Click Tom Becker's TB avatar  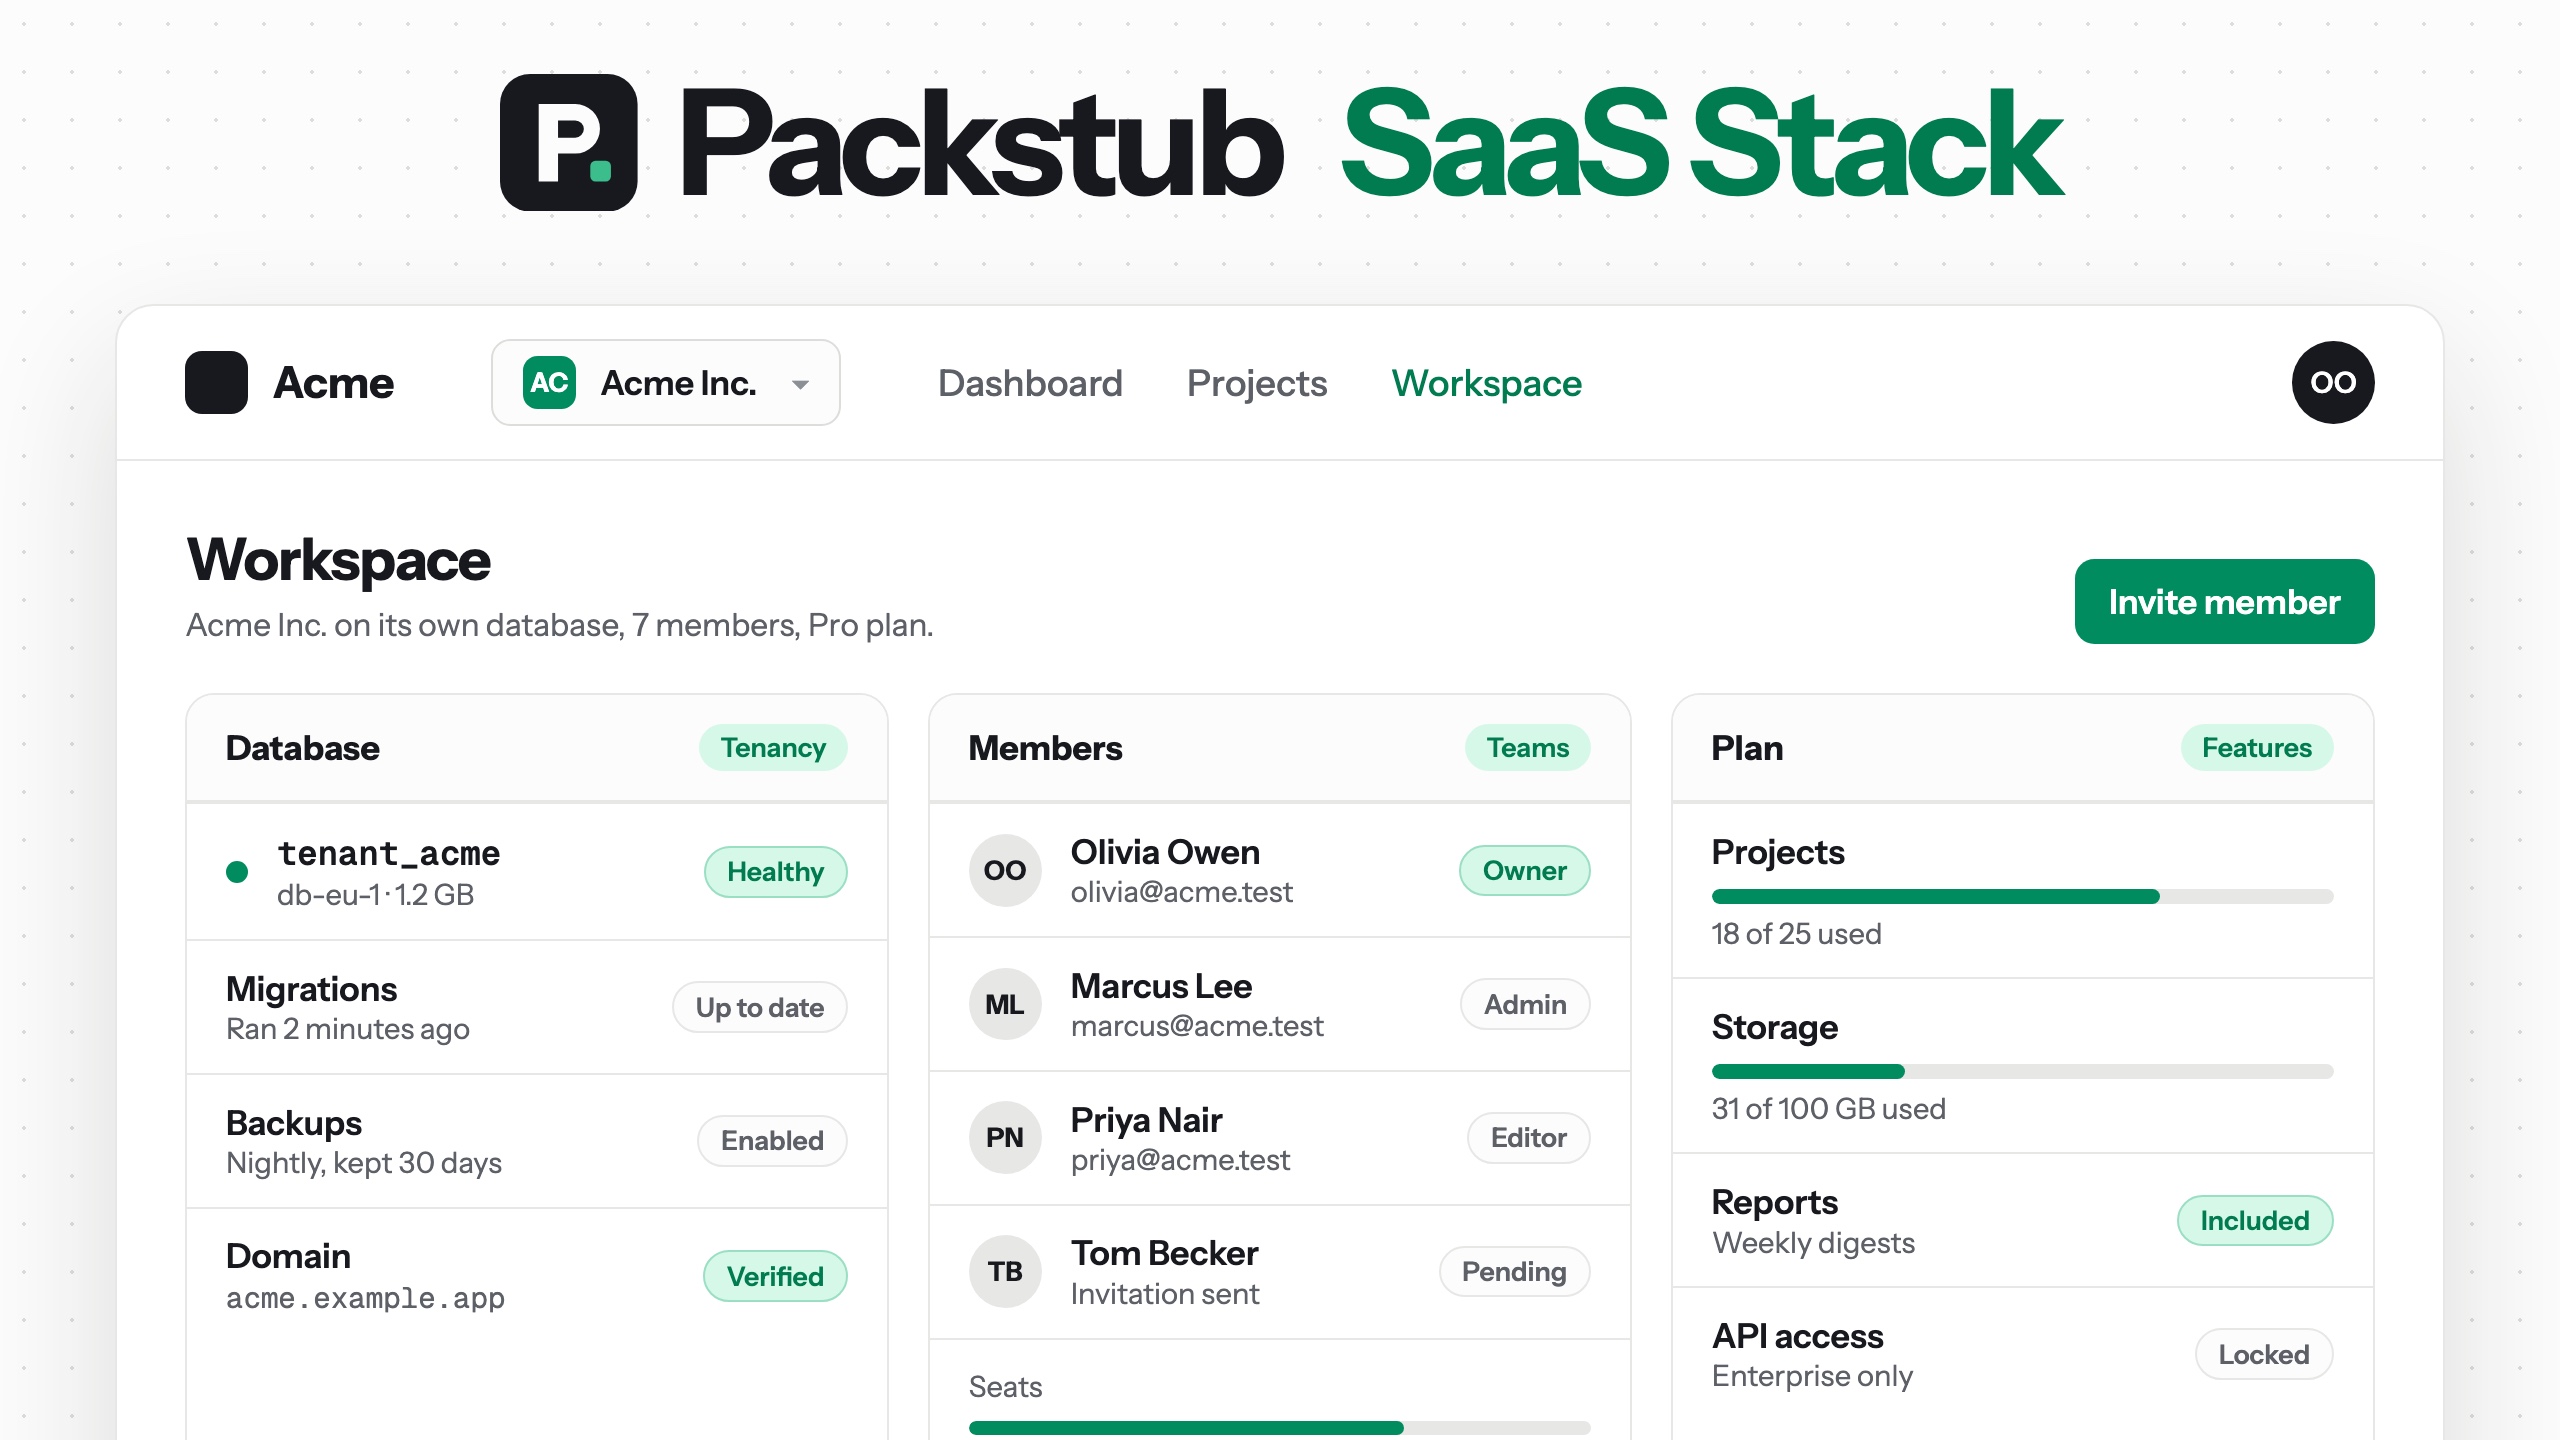pyautogui.click(x=1005, y=1272)
